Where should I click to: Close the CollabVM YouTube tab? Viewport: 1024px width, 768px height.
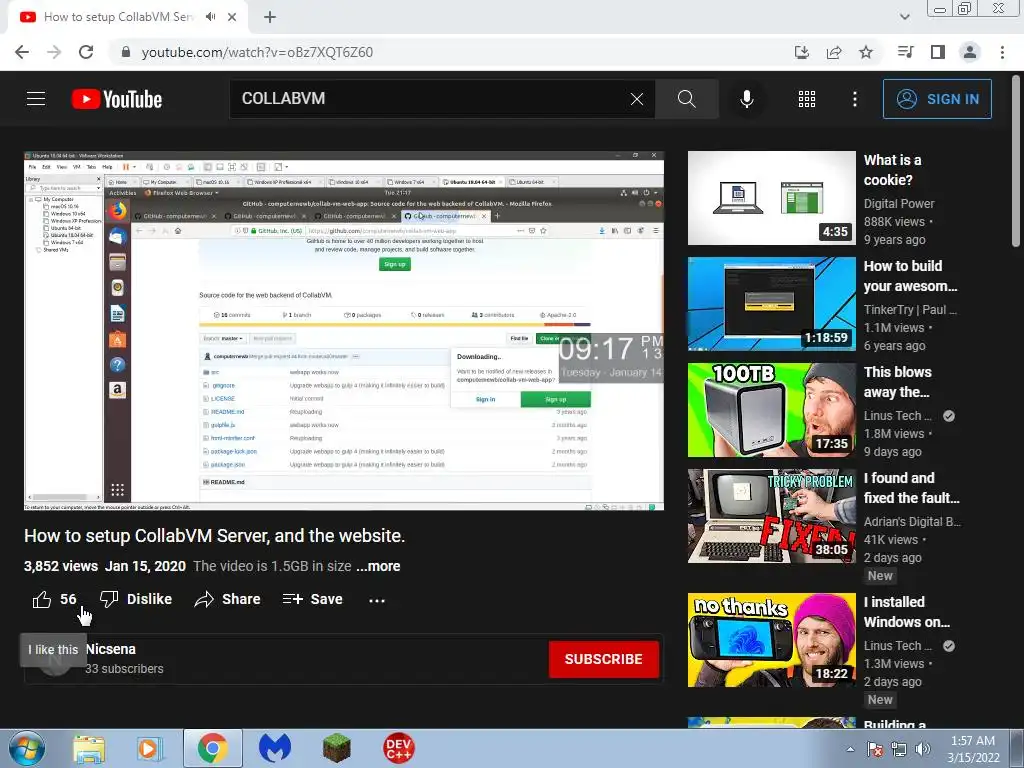[232, 17]
